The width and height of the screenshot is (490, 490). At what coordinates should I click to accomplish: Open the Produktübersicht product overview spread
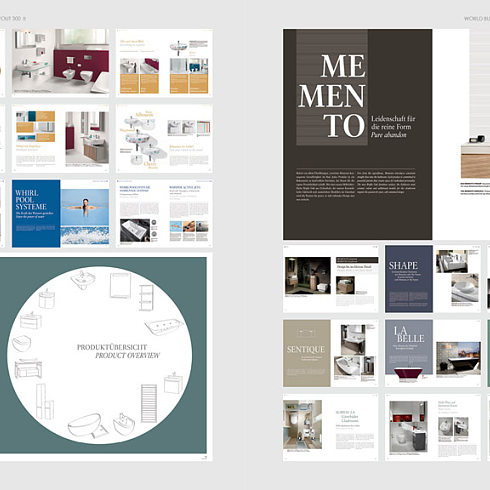click(x=103, y=355)
